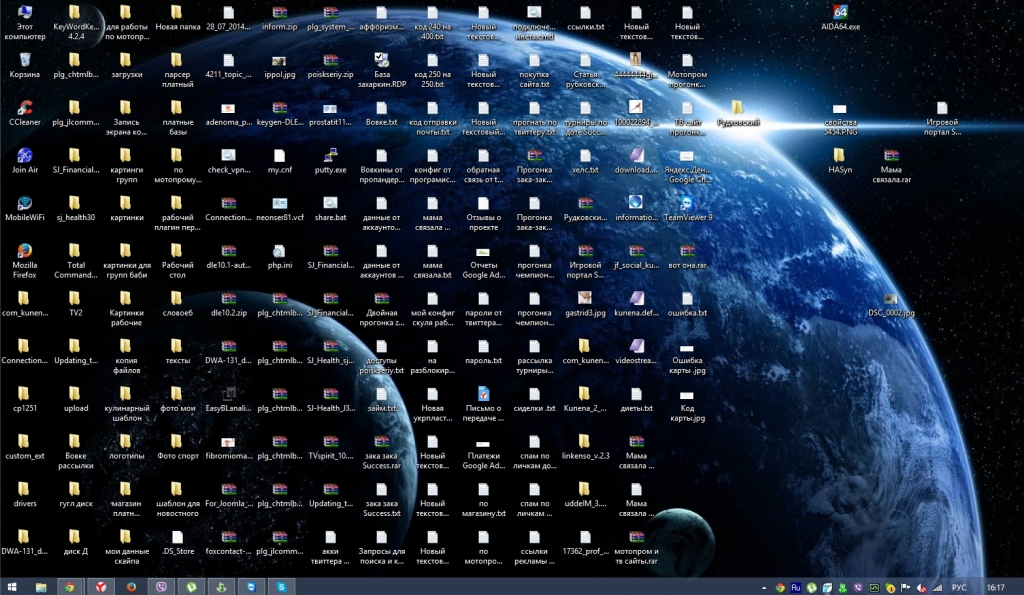Select the putty.exe desktop icon
The image size is (1024, 595).
330,157
